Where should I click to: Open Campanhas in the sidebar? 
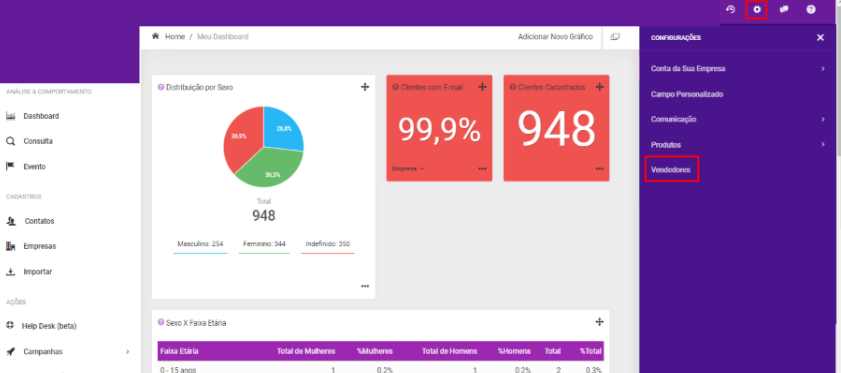[43, 352]
